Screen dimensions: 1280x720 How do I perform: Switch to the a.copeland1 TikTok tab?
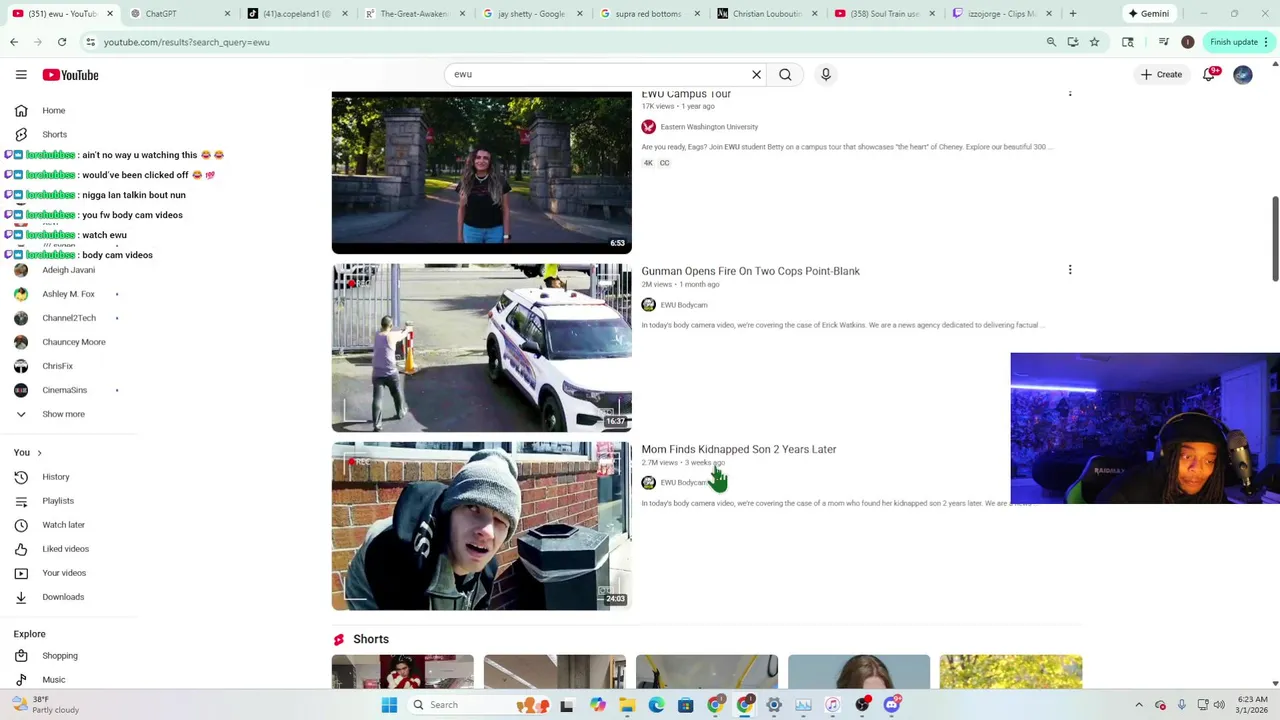[x=297, y=14]
